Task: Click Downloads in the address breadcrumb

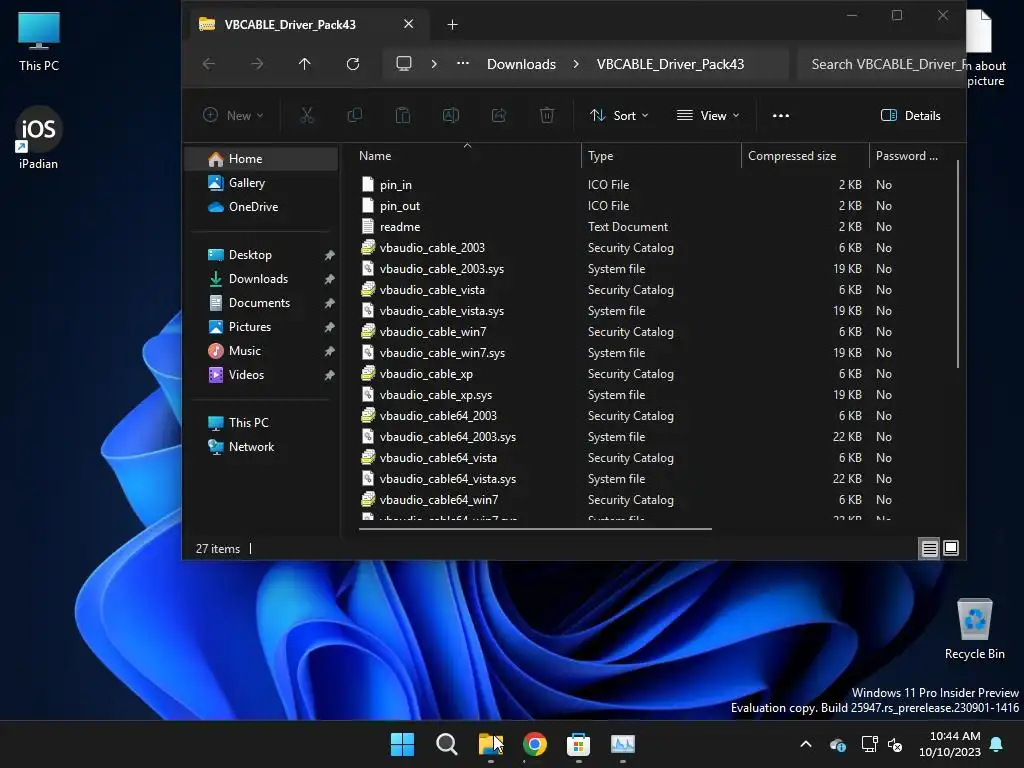Action: point(521,64)
